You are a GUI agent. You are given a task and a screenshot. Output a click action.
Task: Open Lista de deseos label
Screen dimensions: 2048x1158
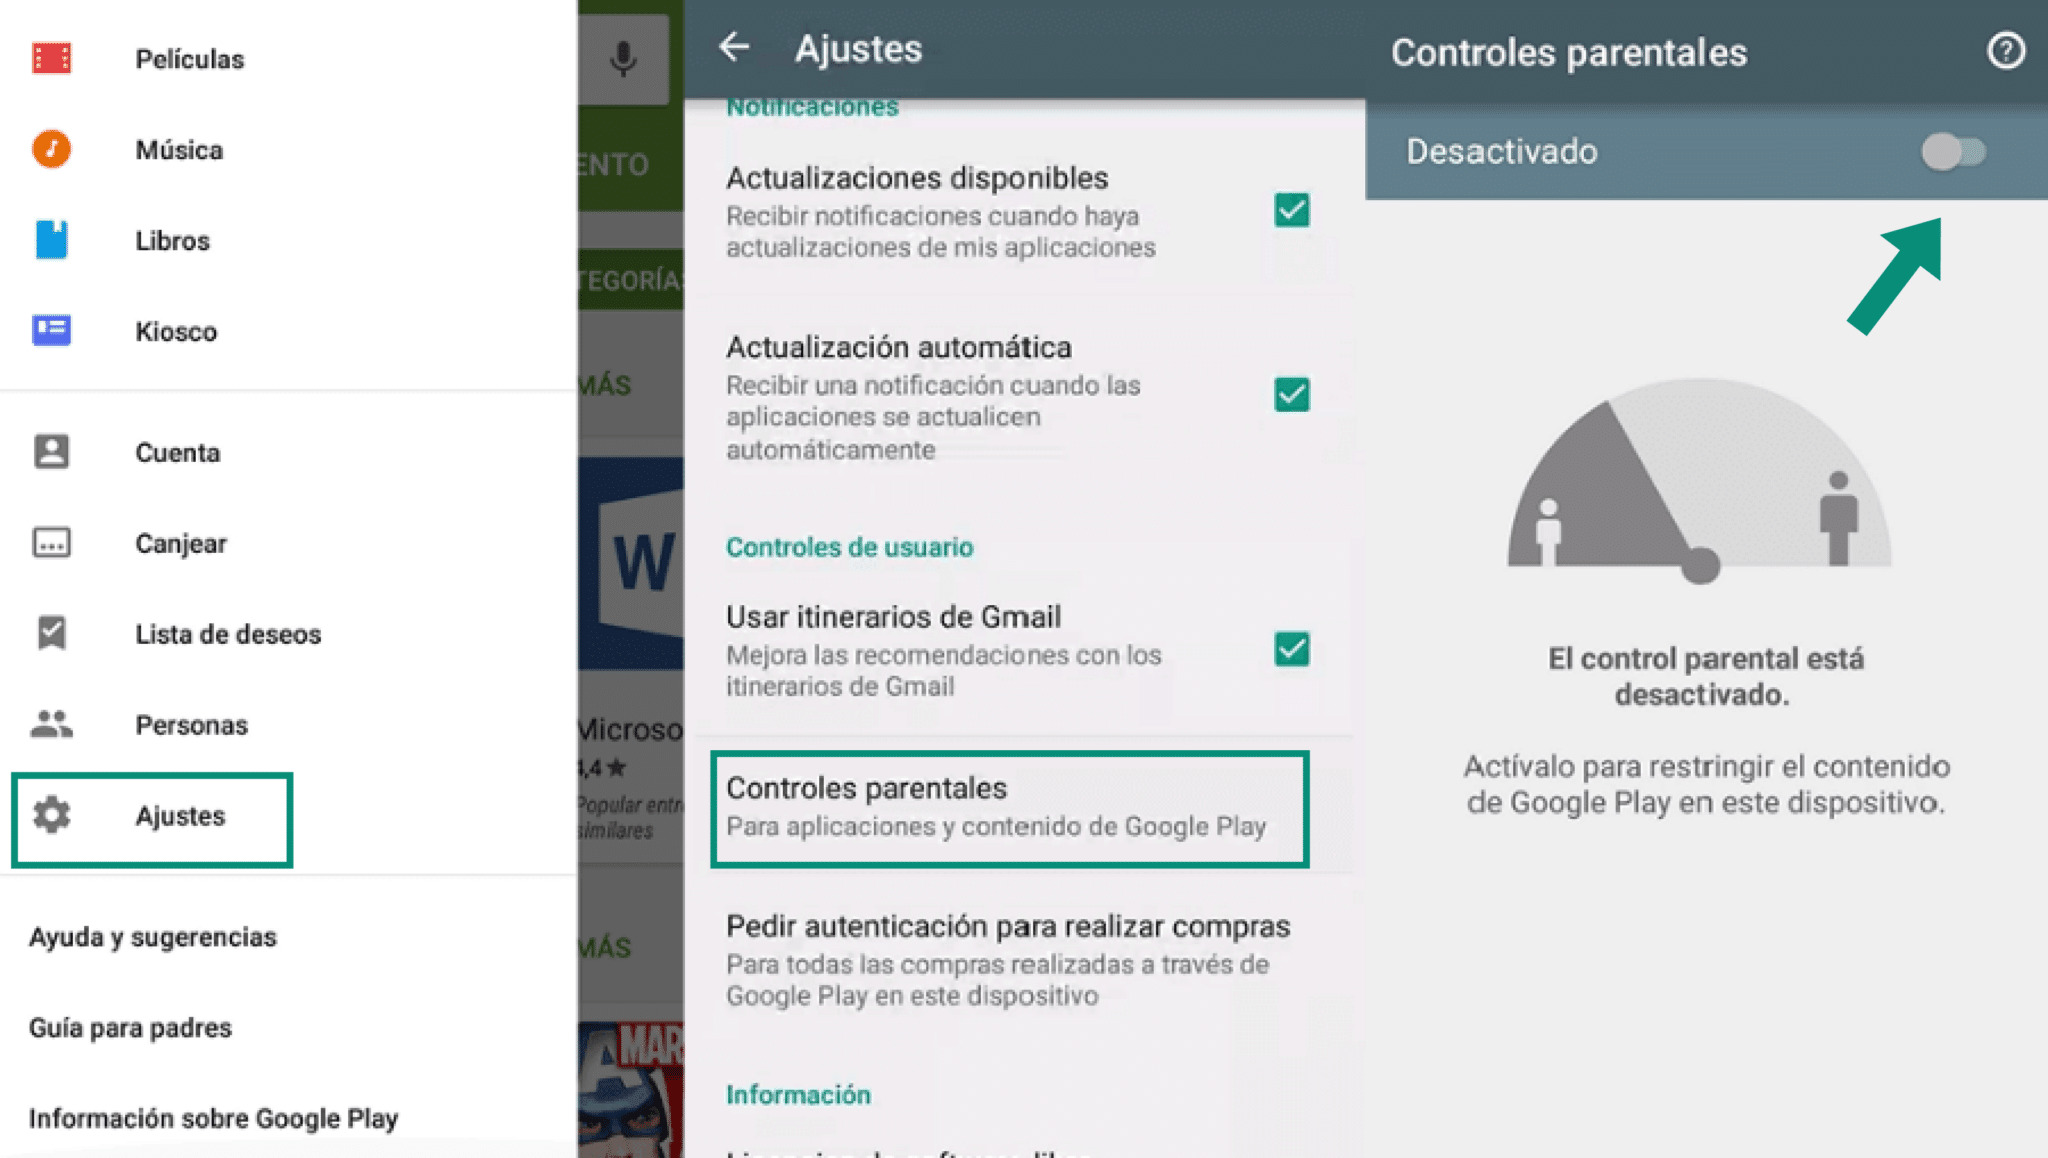point(228,634)
